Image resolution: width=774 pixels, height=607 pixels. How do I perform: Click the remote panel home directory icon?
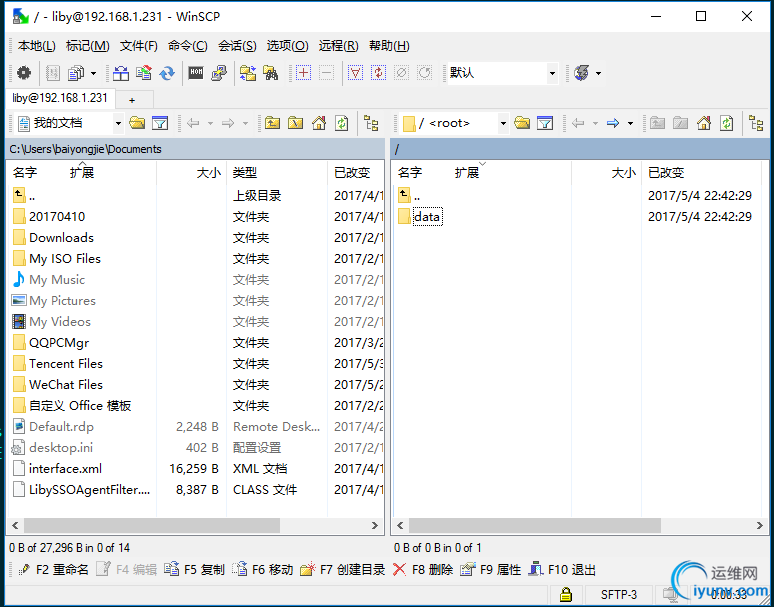click(x=703, y=123)
